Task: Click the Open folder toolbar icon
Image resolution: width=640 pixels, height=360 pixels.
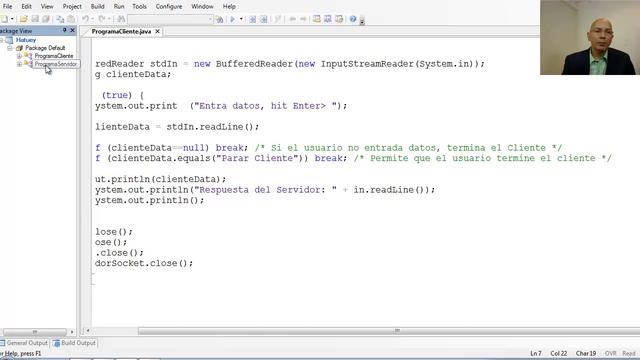Action: point(24,19)
